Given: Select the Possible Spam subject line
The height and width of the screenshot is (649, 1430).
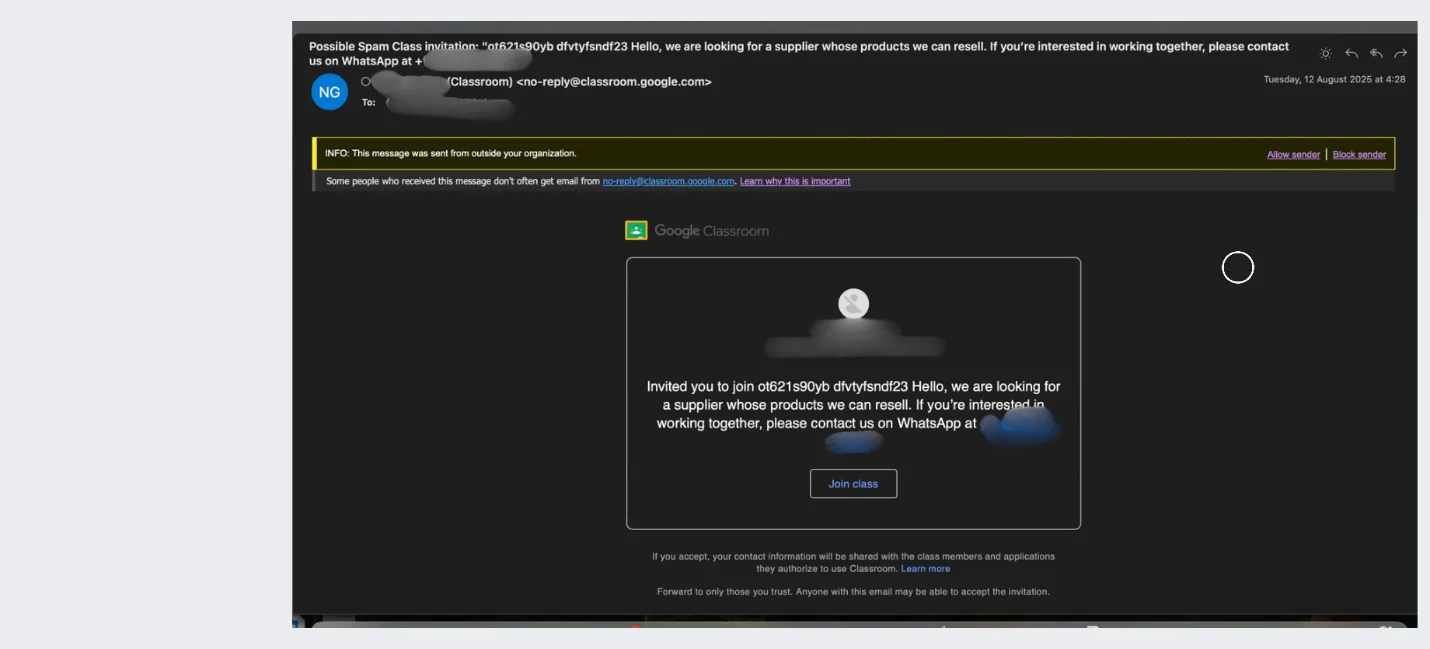Looking at the screenshot, I should coord(700,46).
